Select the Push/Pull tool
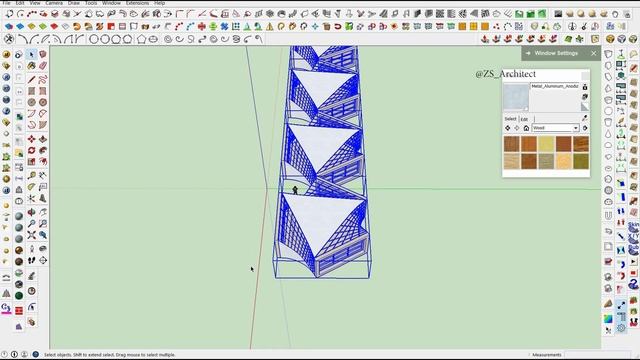The image size is (640, 360). [43, 140]
